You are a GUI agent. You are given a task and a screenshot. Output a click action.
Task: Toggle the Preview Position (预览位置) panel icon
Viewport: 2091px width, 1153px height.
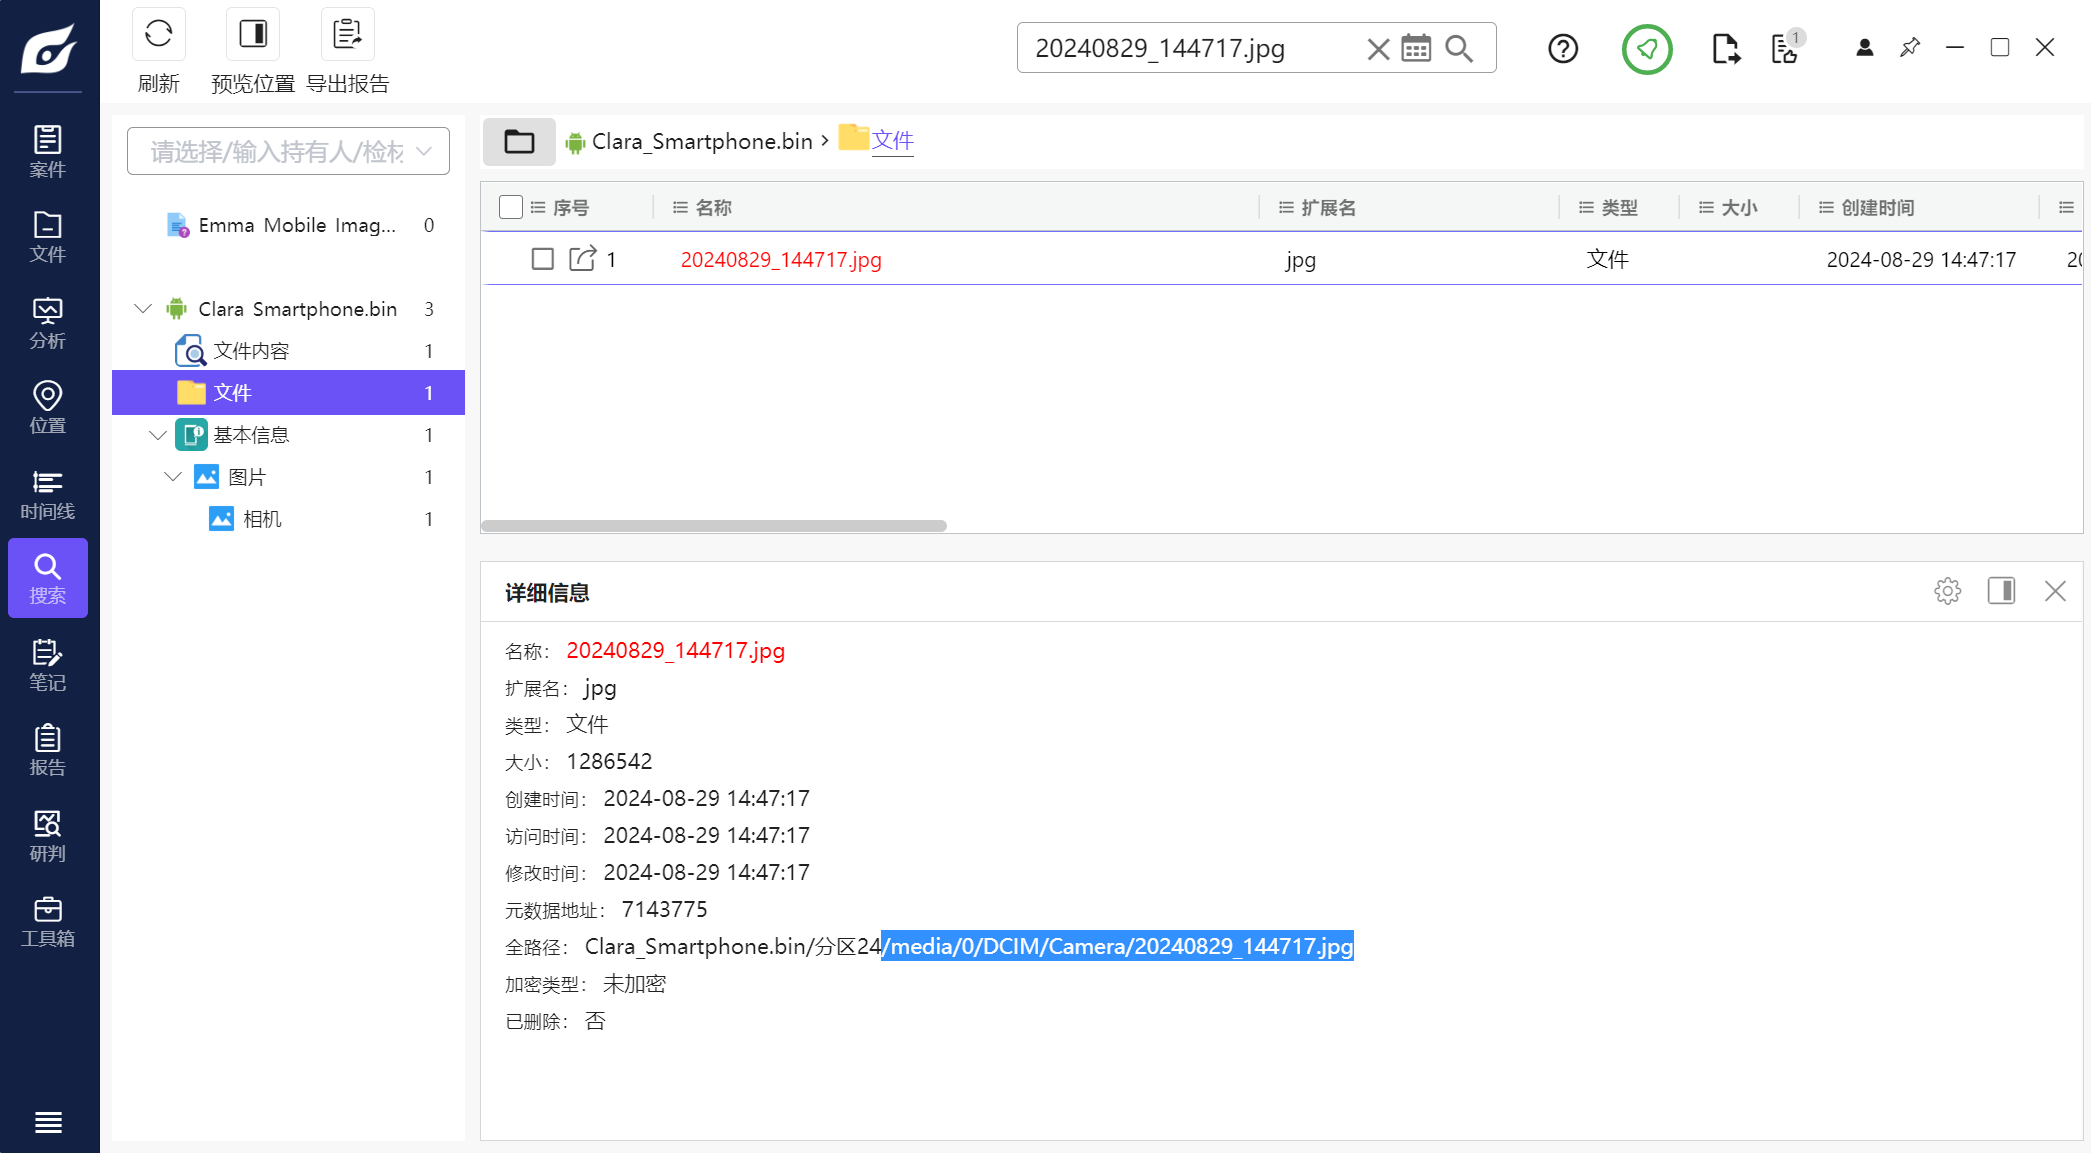tap(253, 35)
